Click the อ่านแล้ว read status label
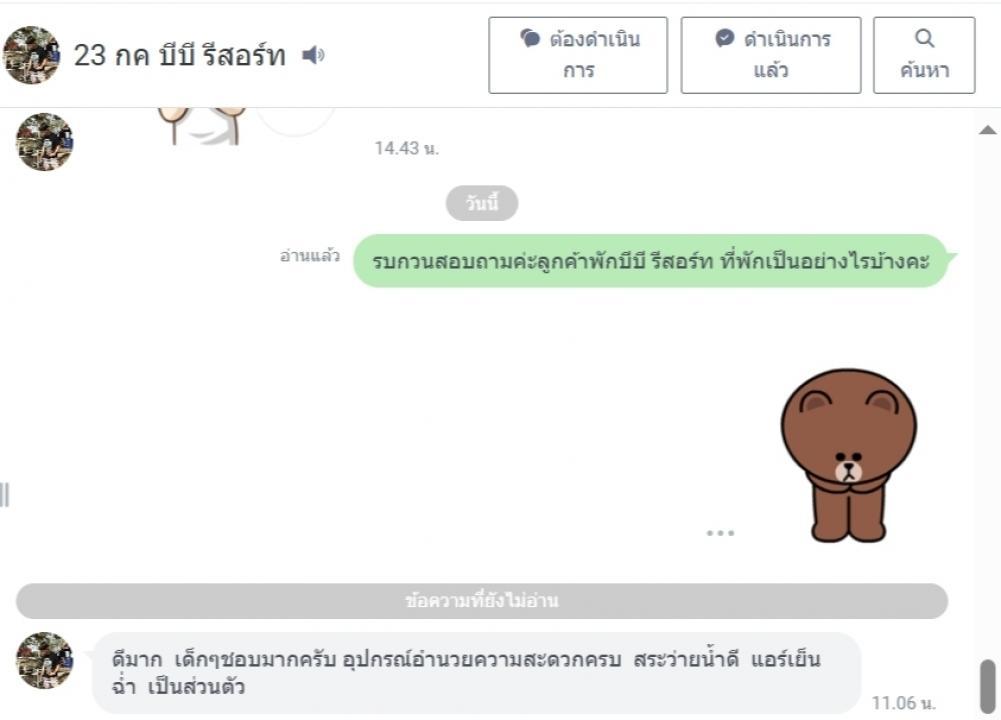Image resolution: width=1001 pixels, height=720 pixels. point(310,256)
